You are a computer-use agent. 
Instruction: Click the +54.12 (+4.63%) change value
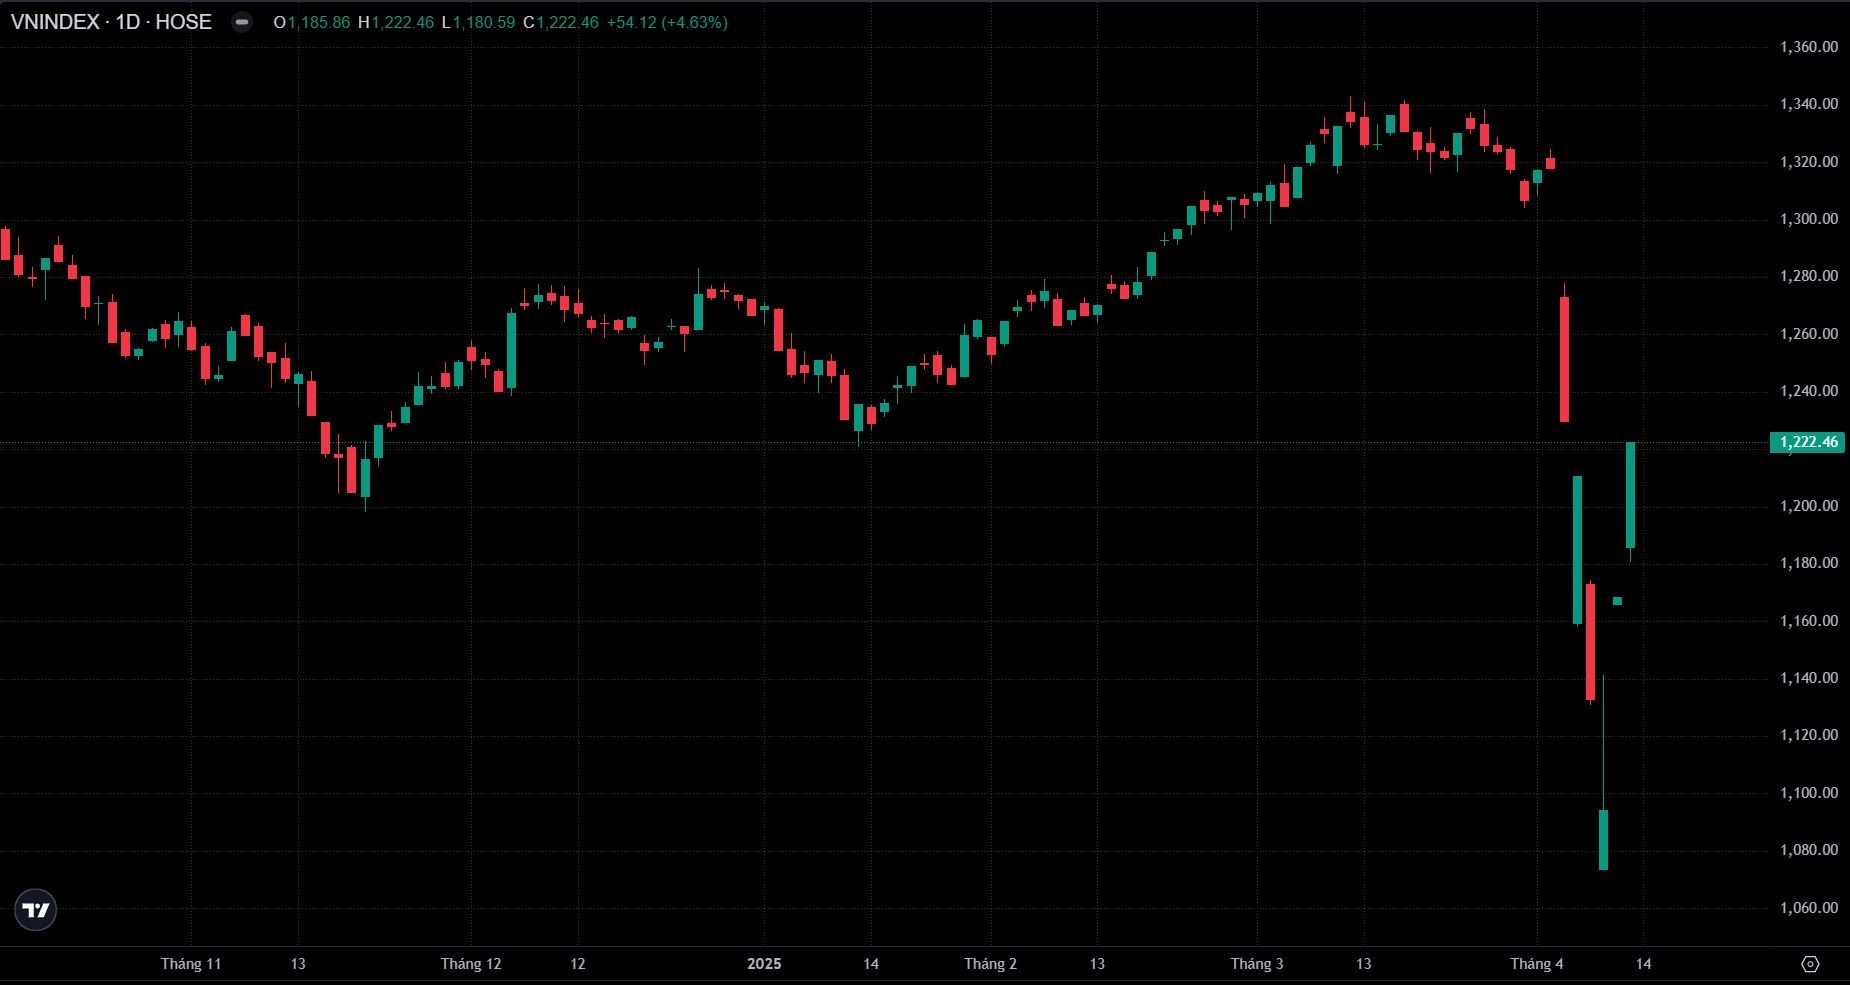(667, 22)
